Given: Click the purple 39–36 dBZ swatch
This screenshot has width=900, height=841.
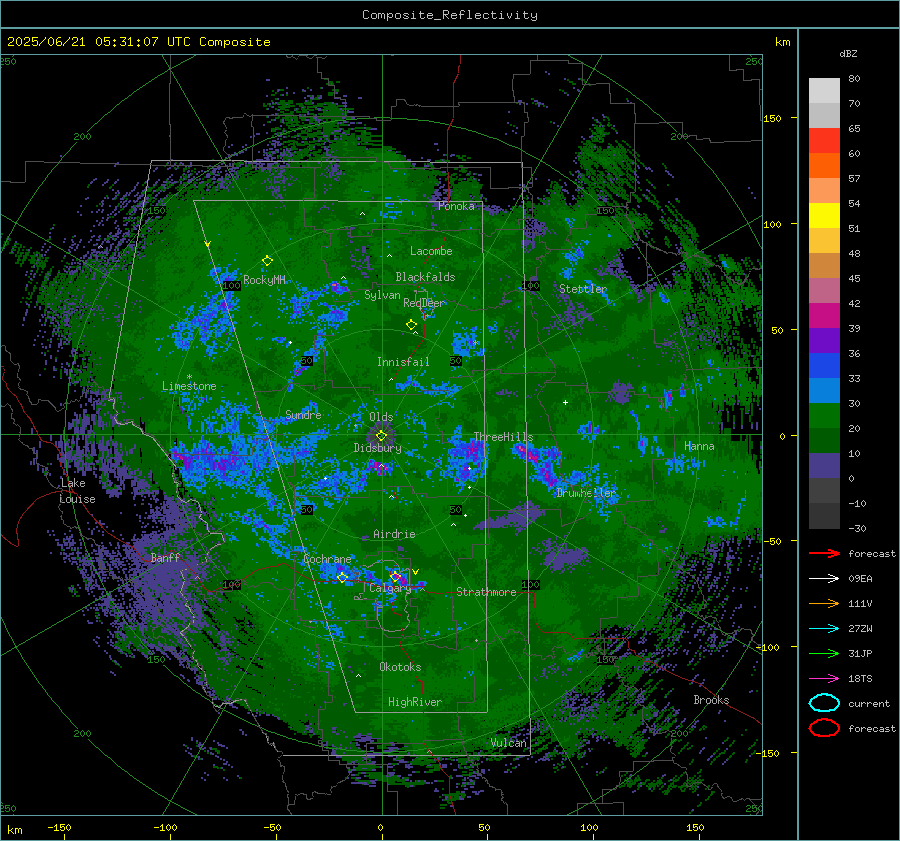Looking at the screenshot, I should click(824, 340).
